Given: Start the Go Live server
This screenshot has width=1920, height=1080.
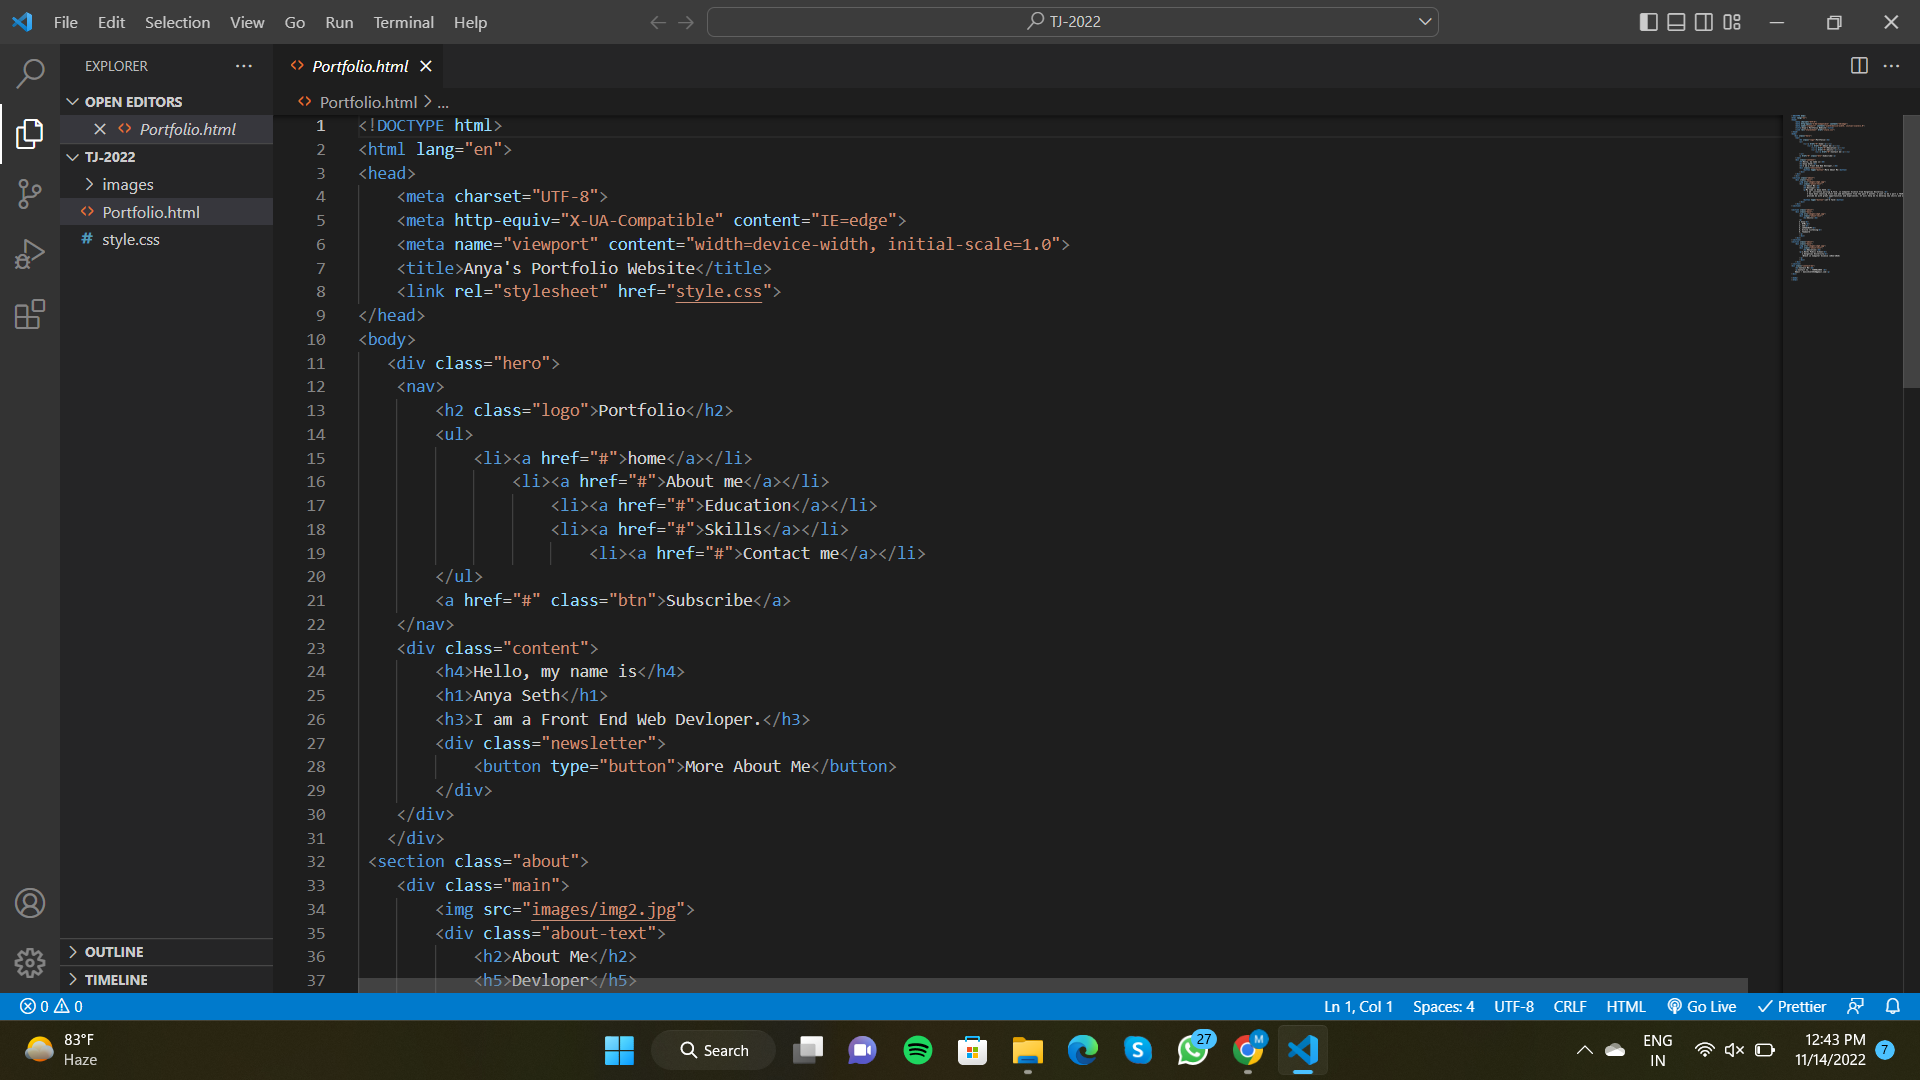Looking at the screenshot, I should (x=1701, y=1006).
